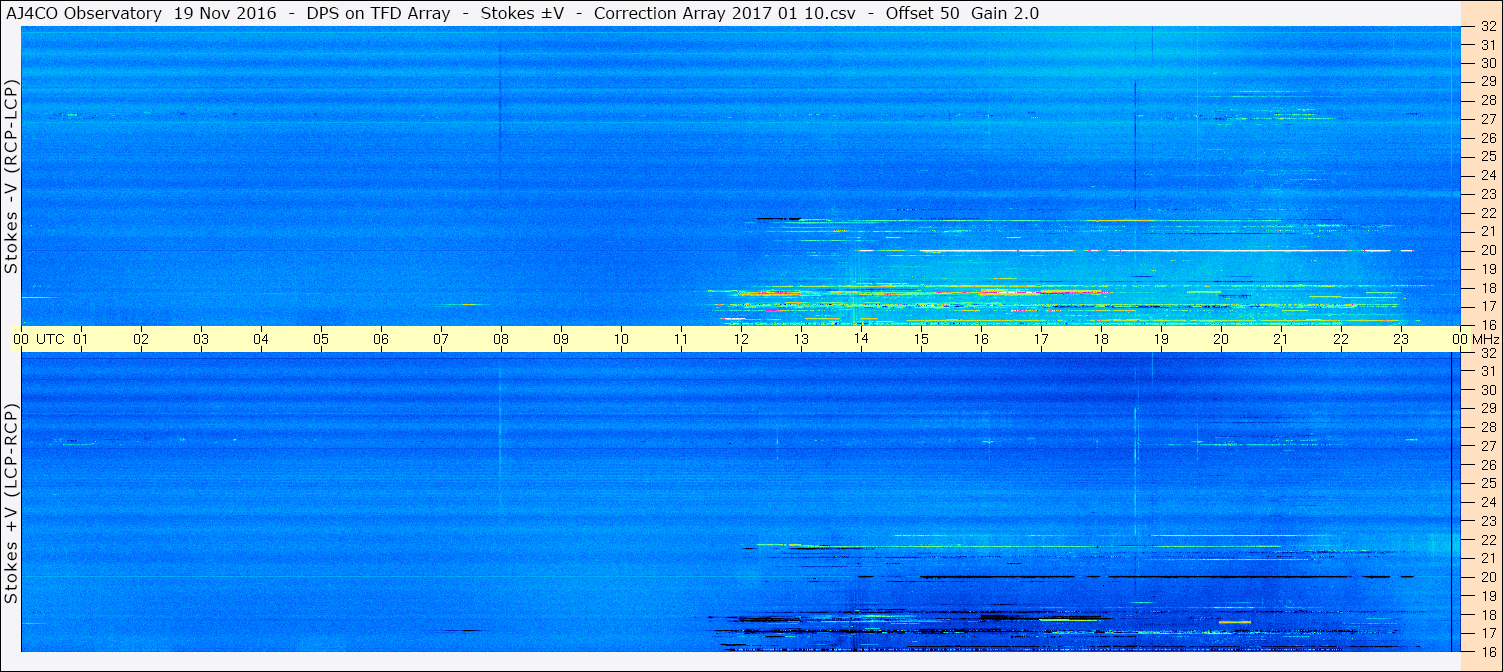Click the 32 MHz tick of Stokes -V panel
Screen dimensions: 1503x672
1487,27
